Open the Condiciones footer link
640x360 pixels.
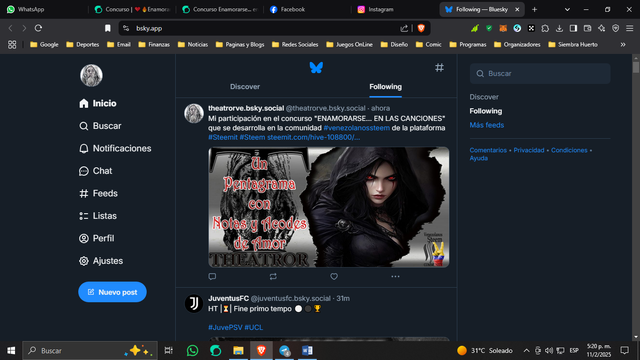point(569,150)
